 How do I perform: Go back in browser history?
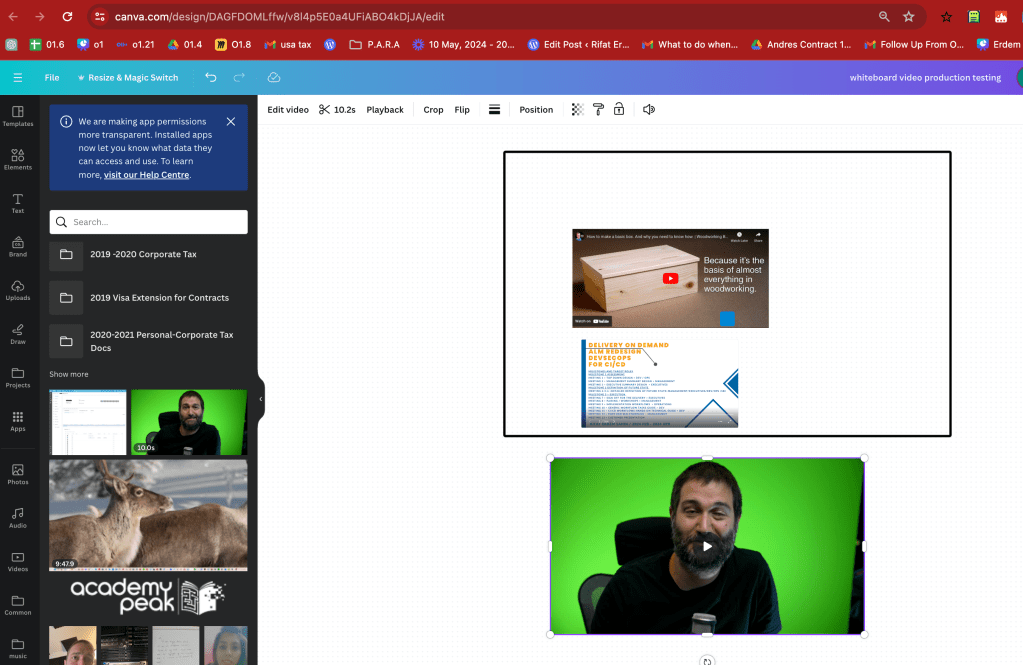click(x=13, y=16)
